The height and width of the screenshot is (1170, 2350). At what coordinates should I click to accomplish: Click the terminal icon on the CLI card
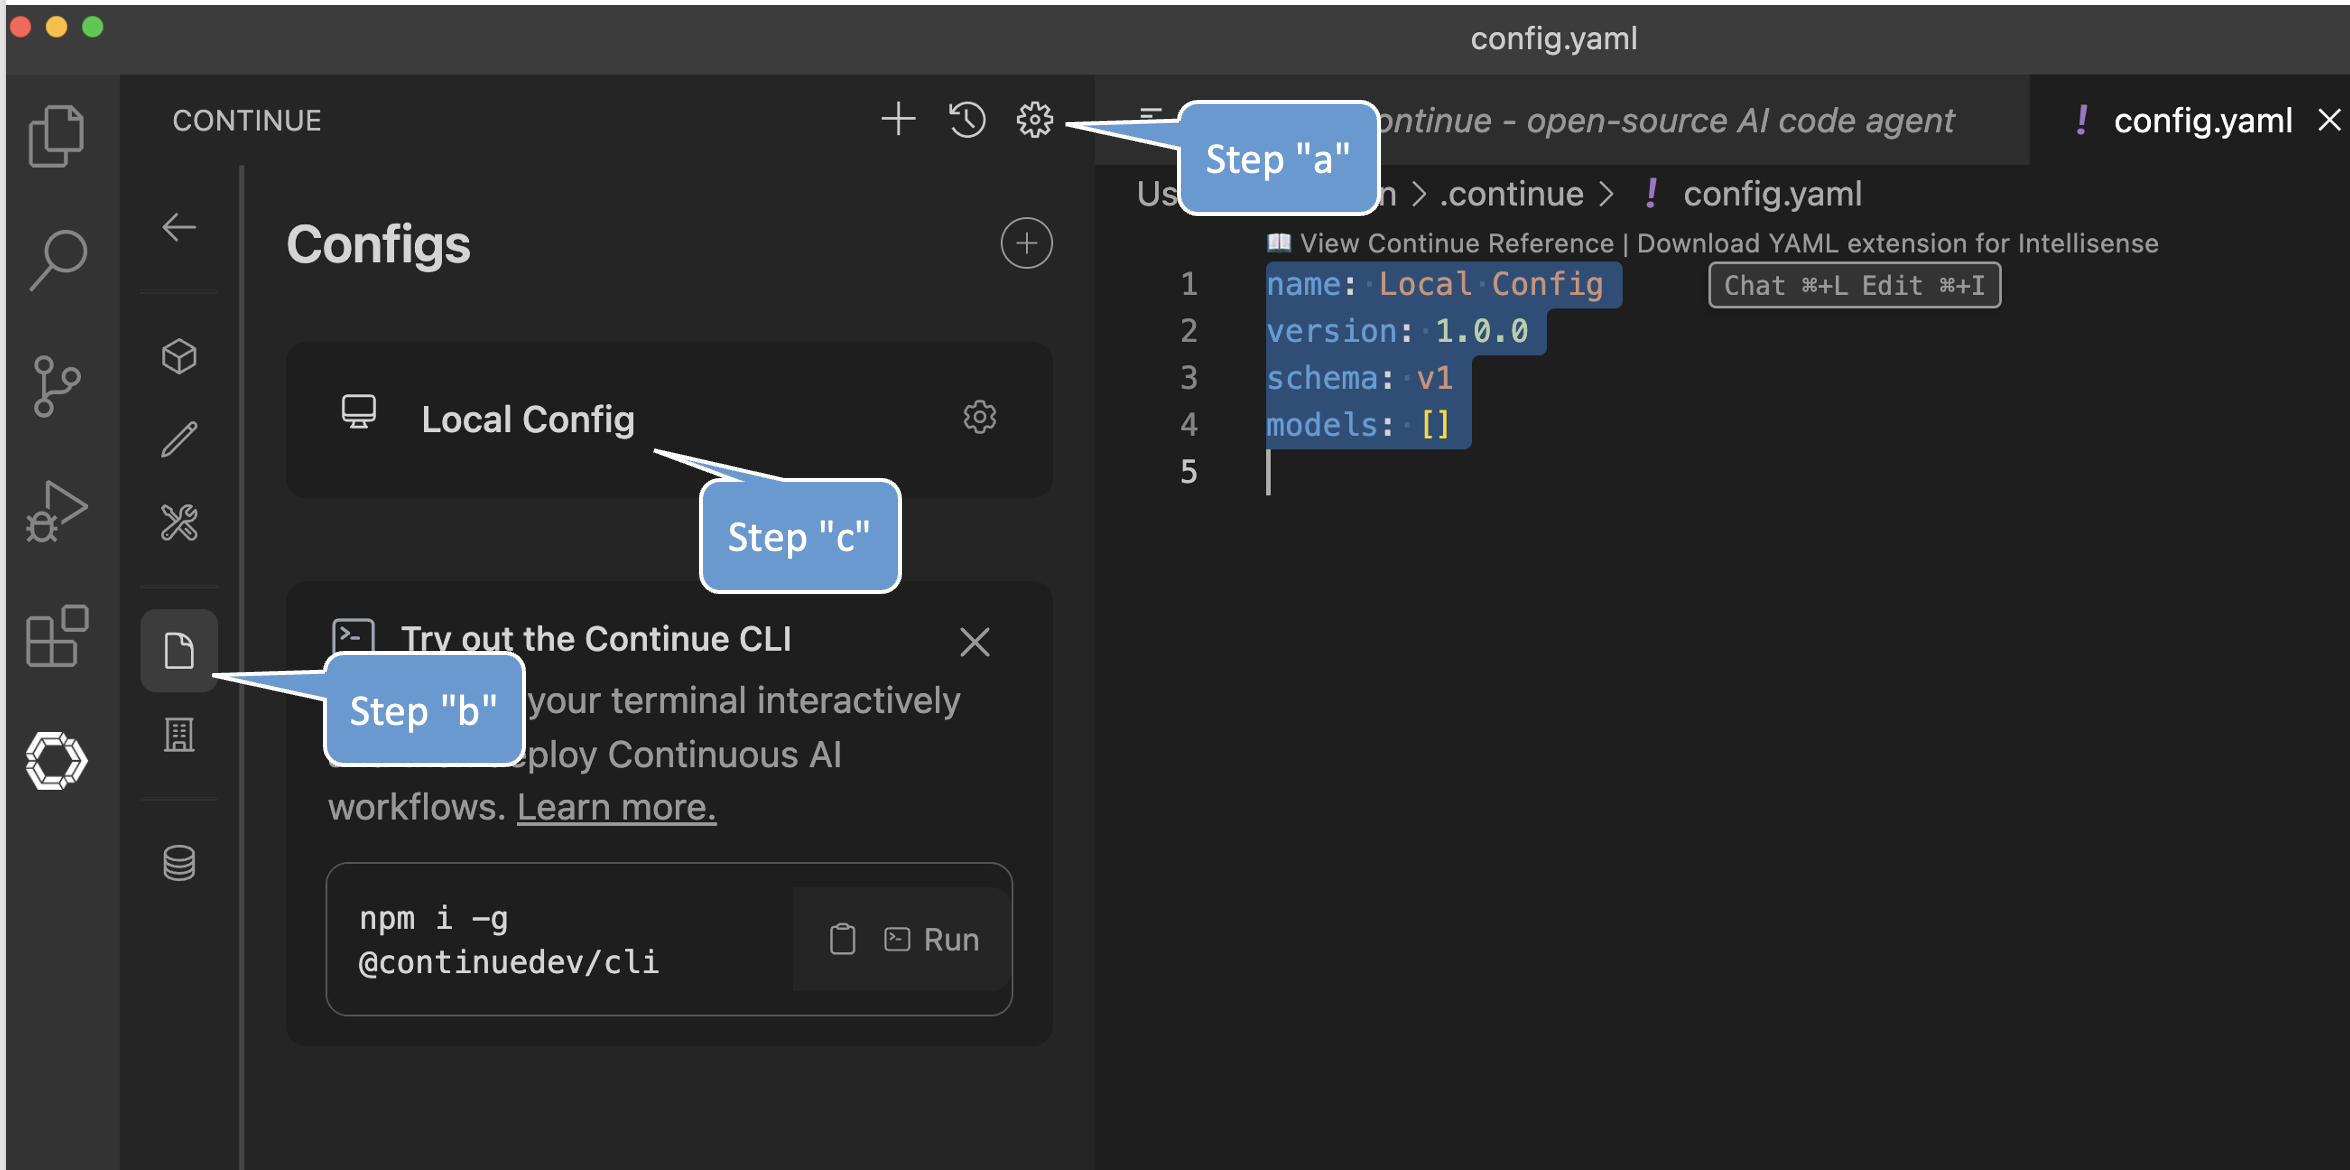tap(353, 636)
